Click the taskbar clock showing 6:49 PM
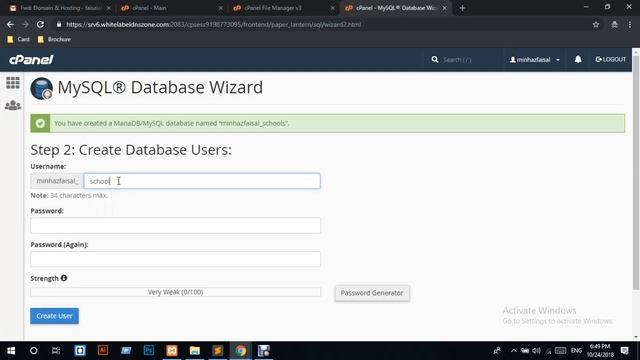Viewport: 640px width, 360px height. [600, 351]
